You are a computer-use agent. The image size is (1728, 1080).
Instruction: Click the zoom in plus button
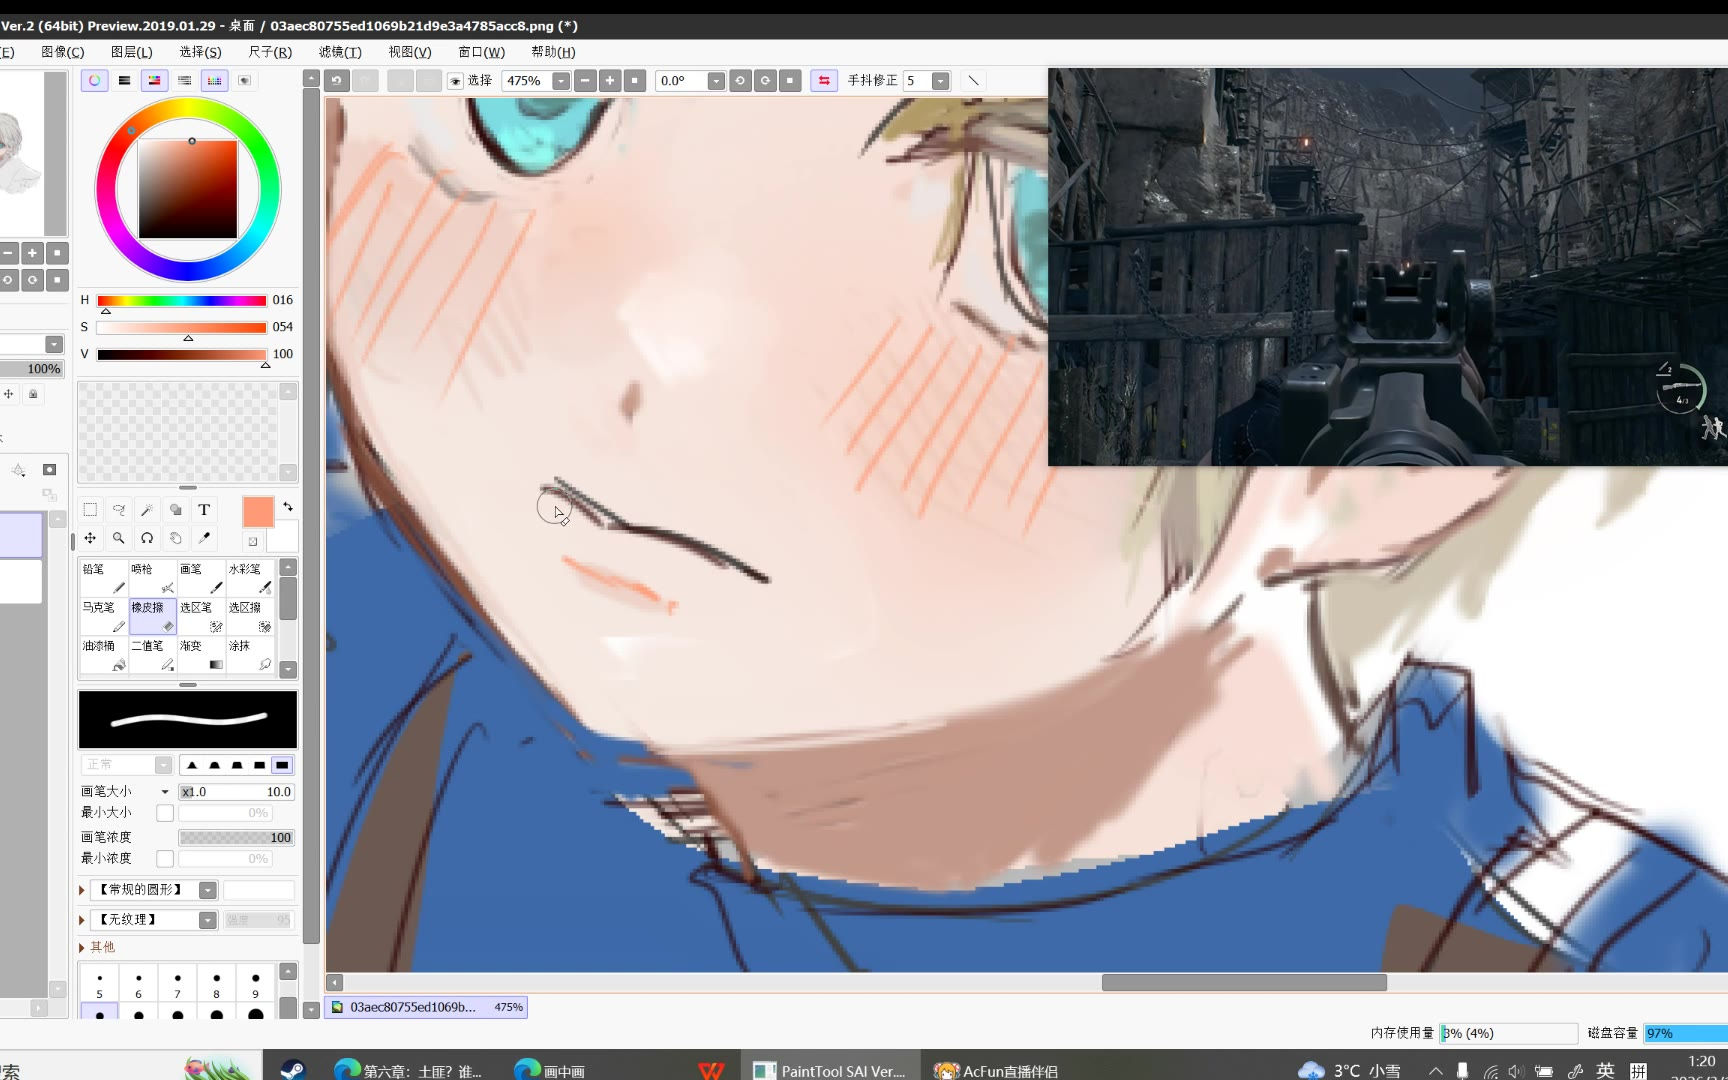pos(610,81)
